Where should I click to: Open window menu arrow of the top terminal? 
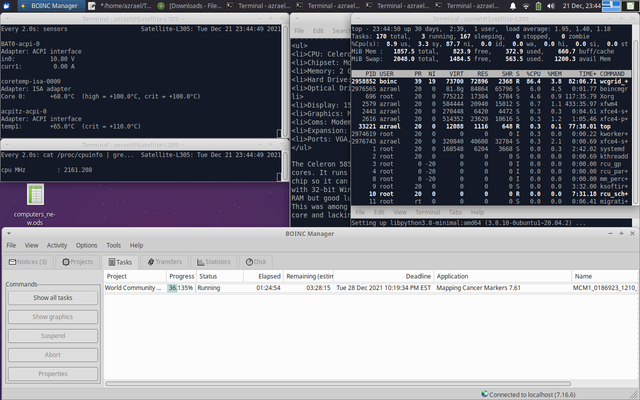(x=358, y=19)
